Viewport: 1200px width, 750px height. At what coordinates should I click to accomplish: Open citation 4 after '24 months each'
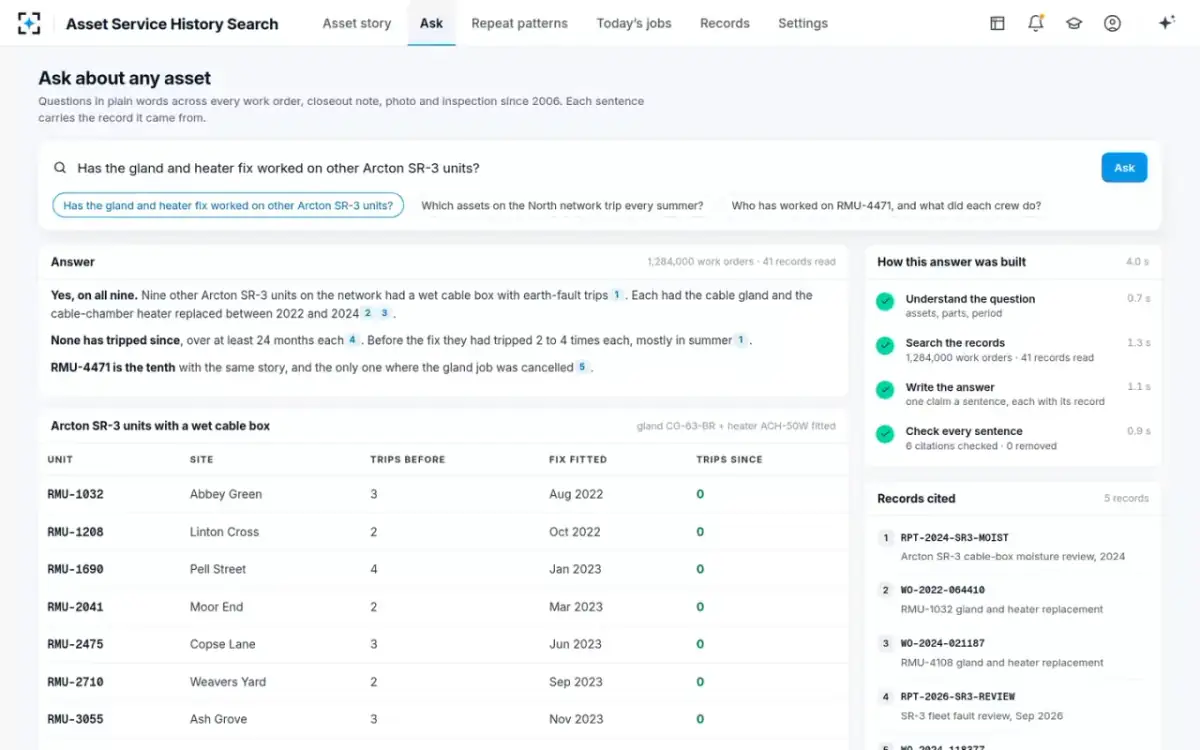pyautogui.click(x=353, y=340)
